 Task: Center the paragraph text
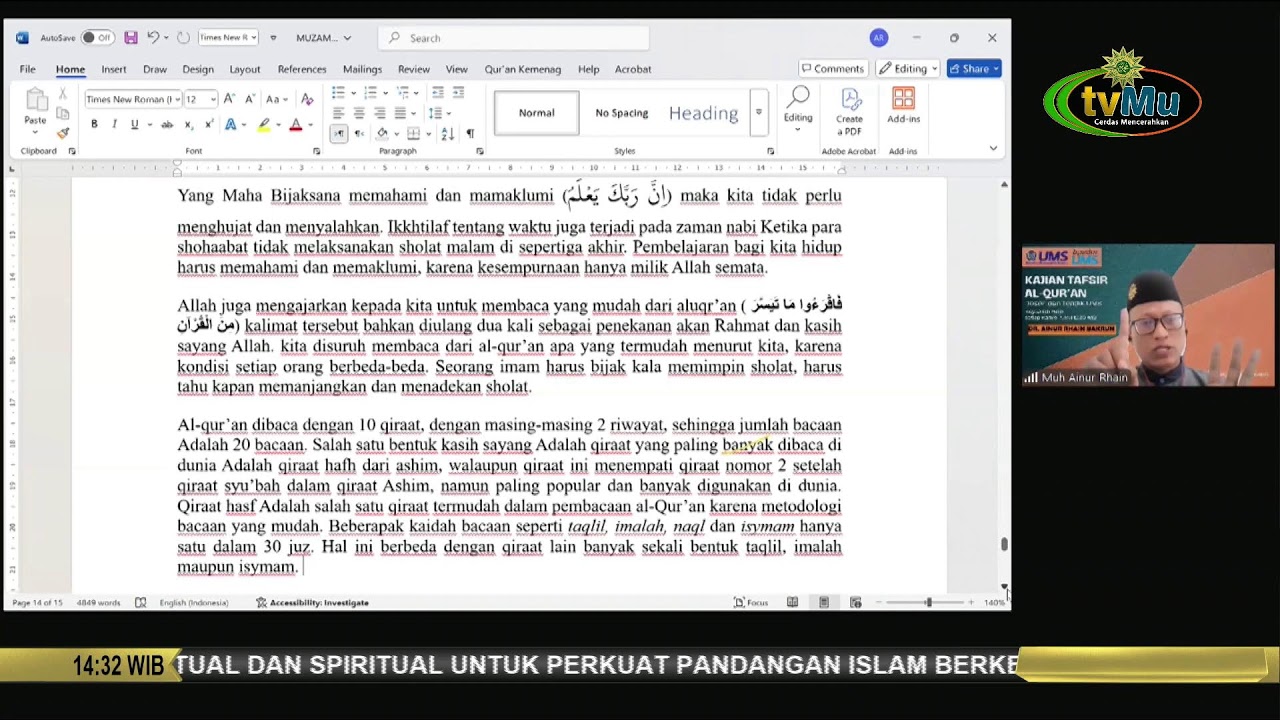(359, 113)
